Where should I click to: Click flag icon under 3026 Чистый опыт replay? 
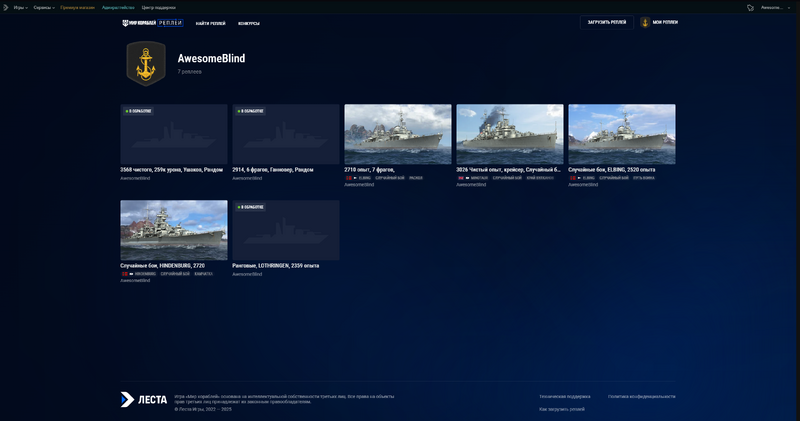pyautogui.click(x=461, y=178)
